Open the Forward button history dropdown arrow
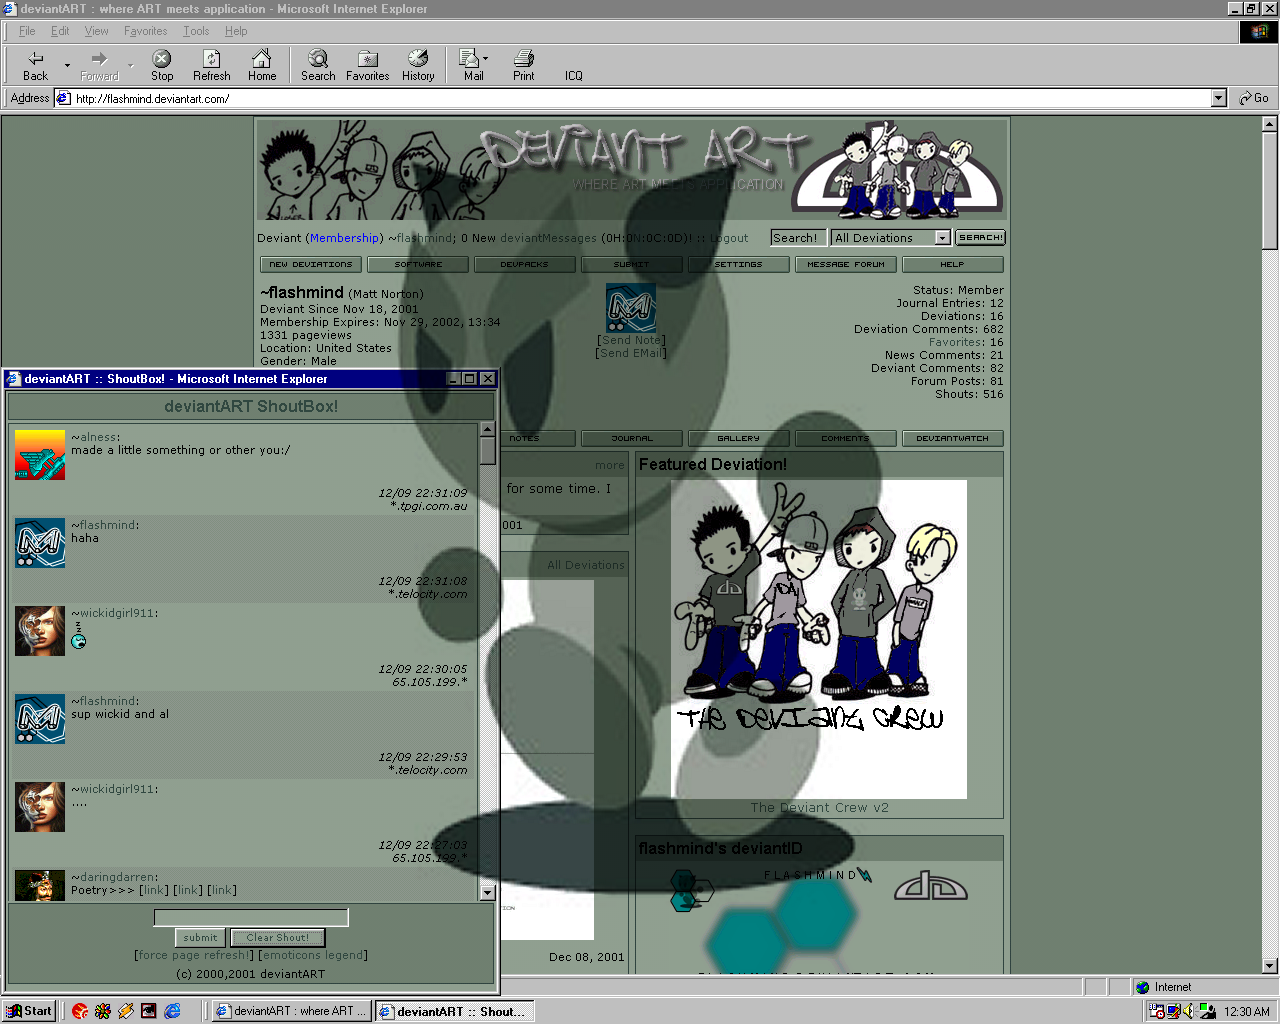The width and height of the screenshot is (1280, 1024). click(x=130, y=66)
